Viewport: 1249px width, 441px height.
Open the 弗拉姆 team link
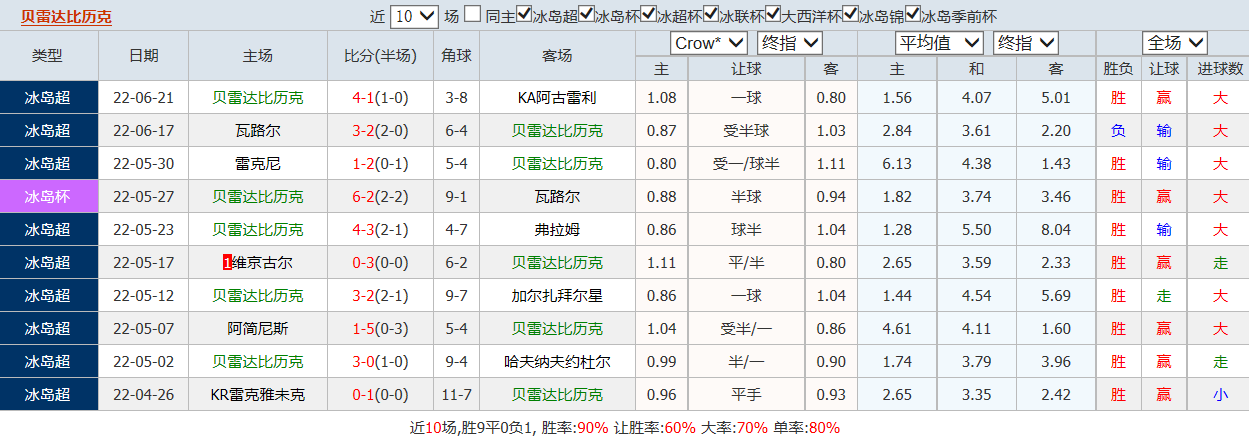tap(557, 230)
